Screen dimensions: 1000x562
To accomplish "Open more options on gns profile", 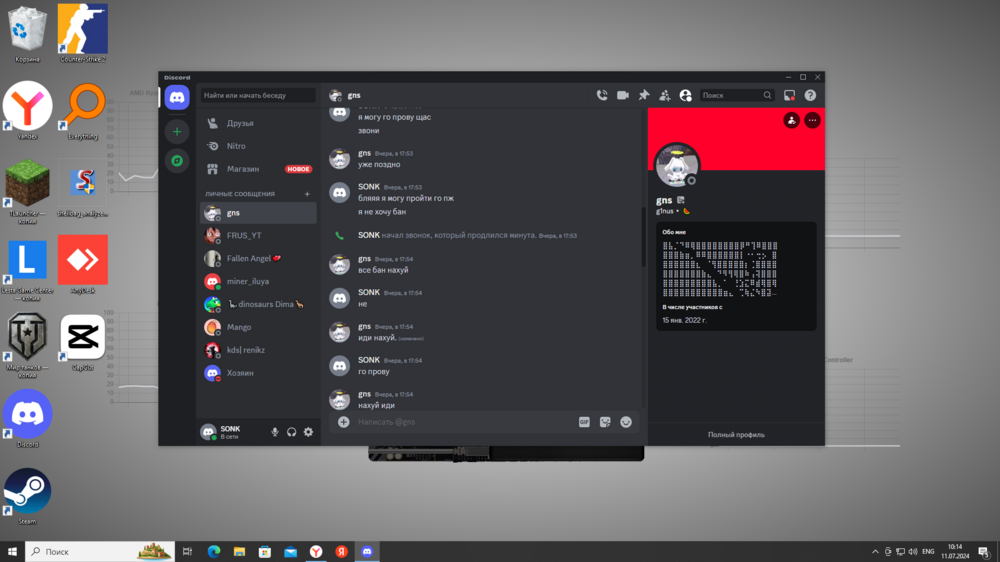I will (812, 120).
